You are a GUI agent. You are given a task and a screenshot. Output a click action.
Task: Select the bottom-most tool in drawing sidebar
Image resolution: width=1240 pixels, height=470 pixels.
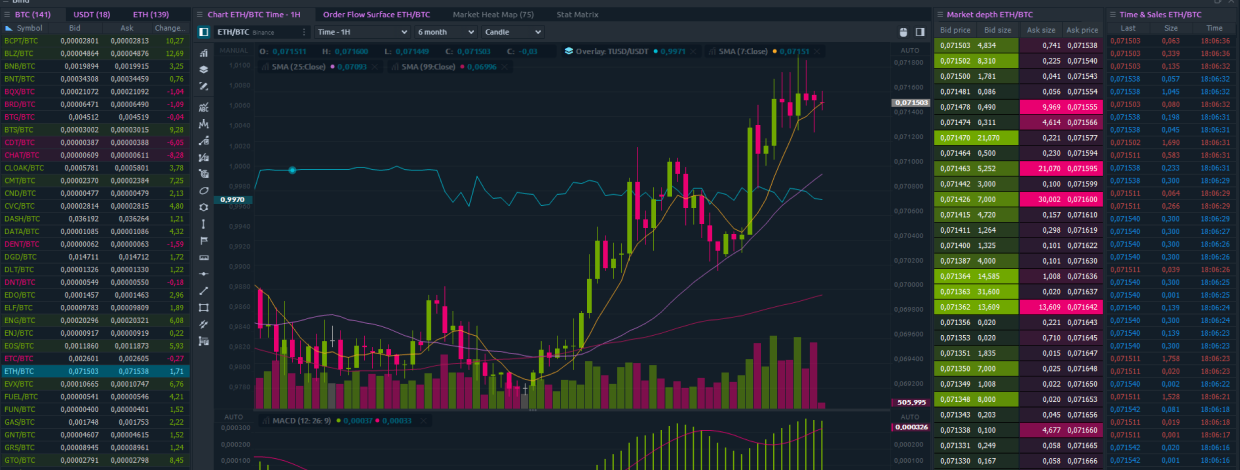pyautogui.click(x=204, y=341)
